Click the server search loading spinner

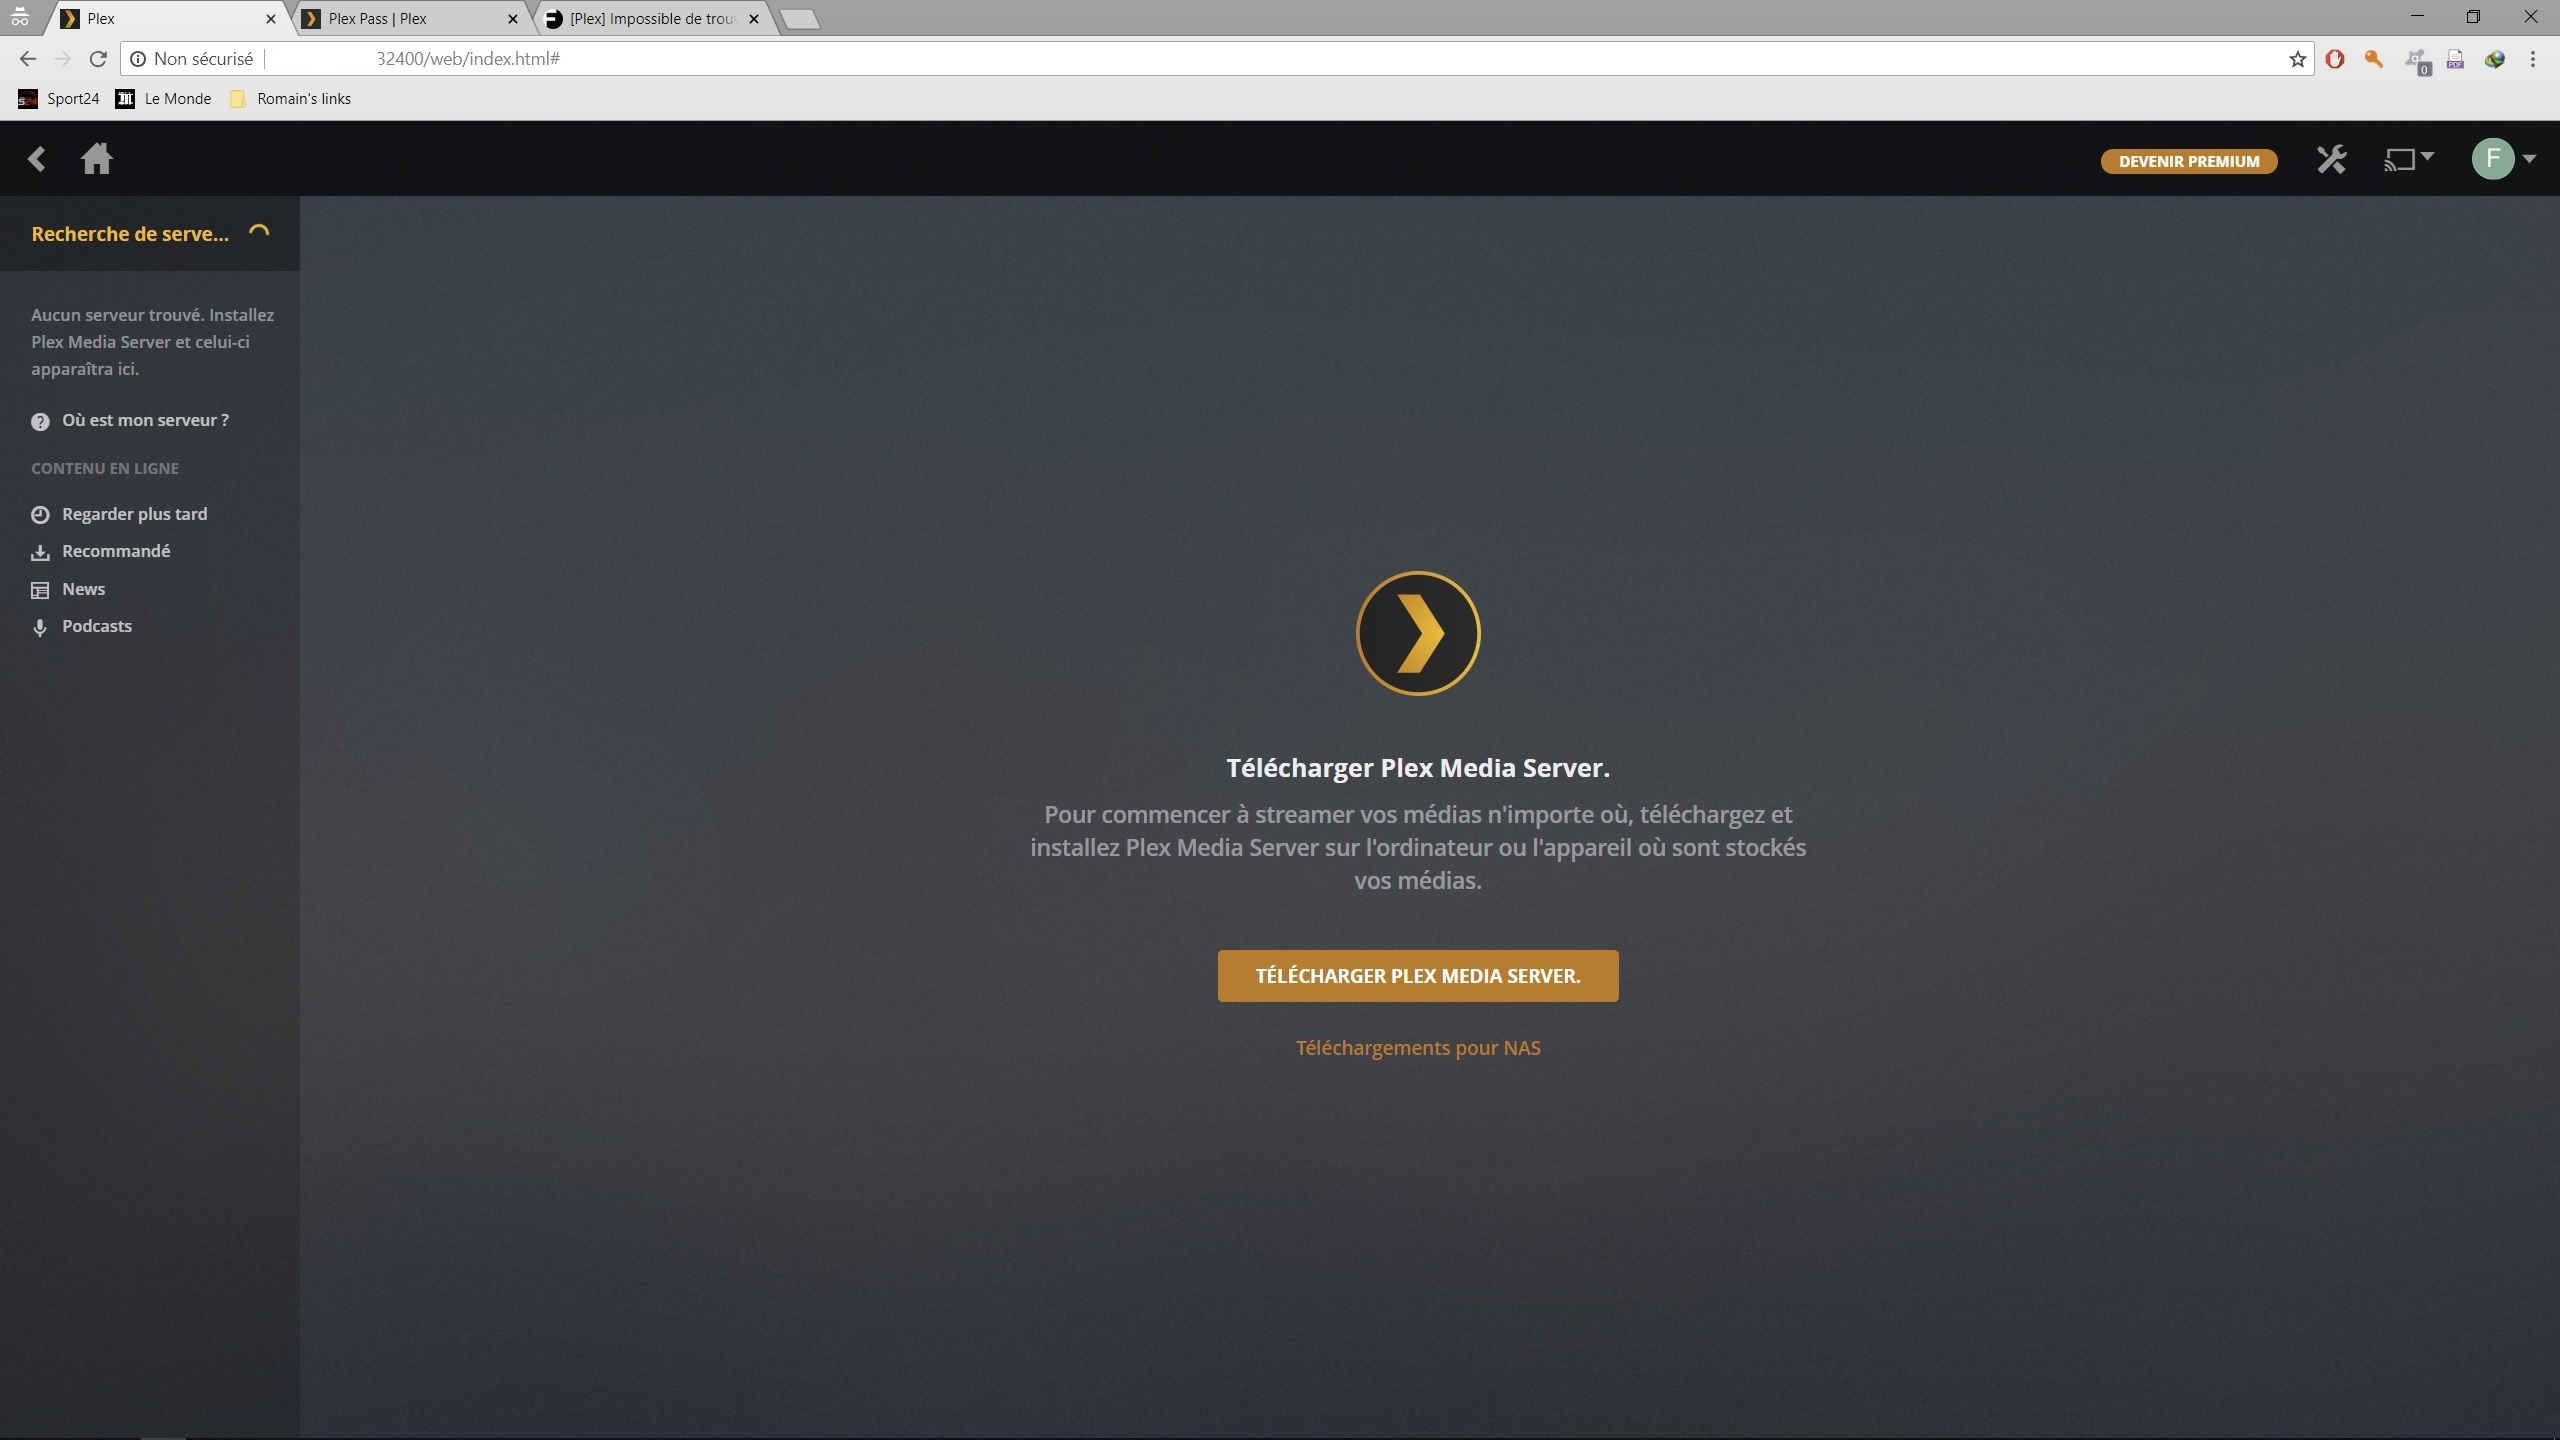click(x=259, y=233)
